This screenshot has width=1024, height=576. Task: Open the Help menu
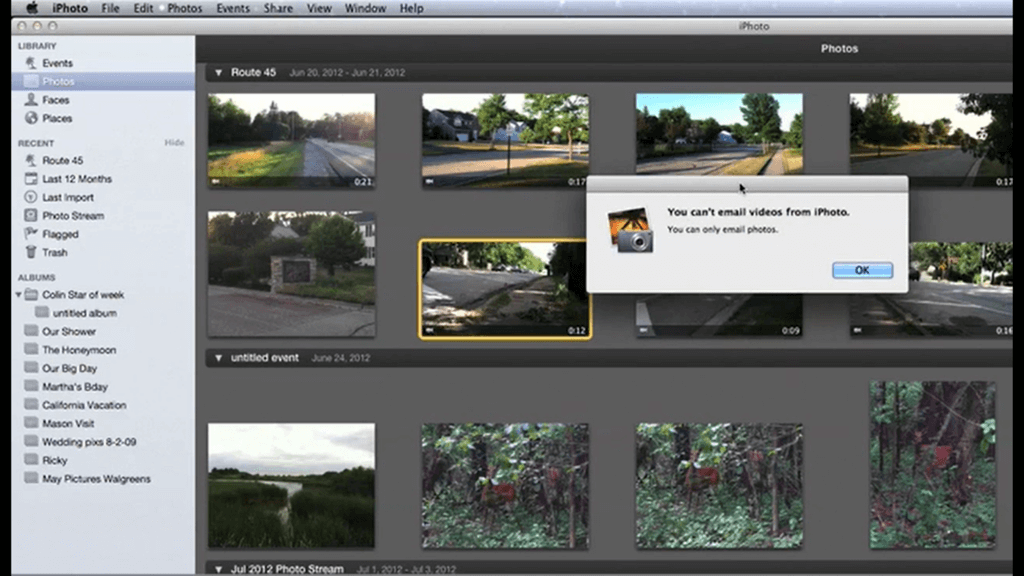pos(411,8)
